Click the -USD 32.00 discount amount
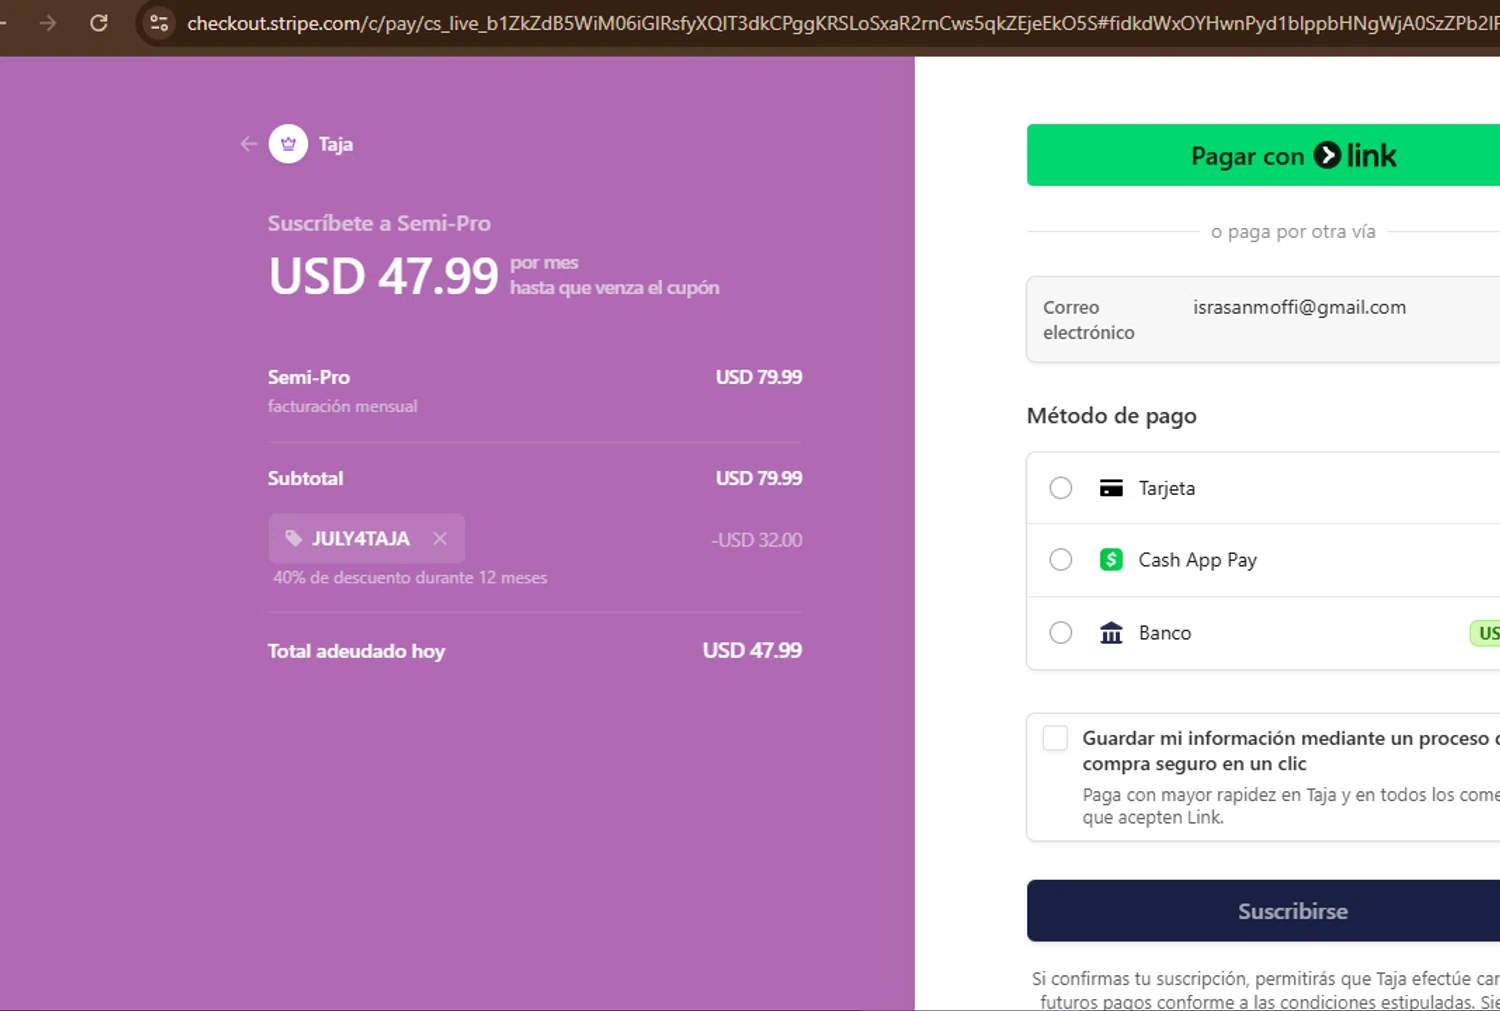Viewport: 1500px width, 1011px height. tap(757, 540)
